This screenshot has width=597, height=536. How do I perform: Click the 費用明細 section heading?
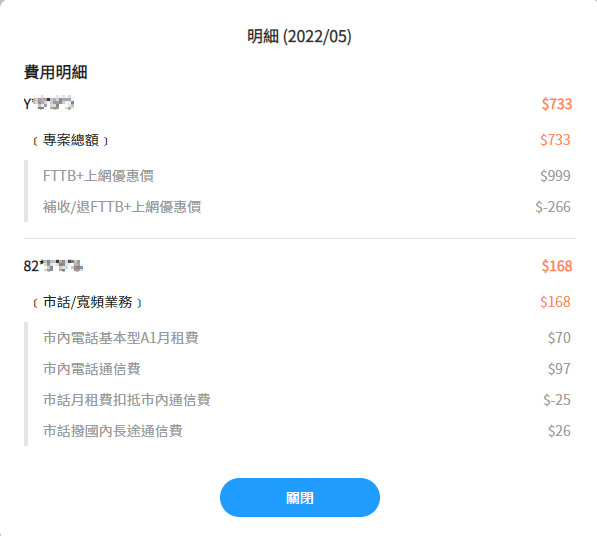[56, 72]
